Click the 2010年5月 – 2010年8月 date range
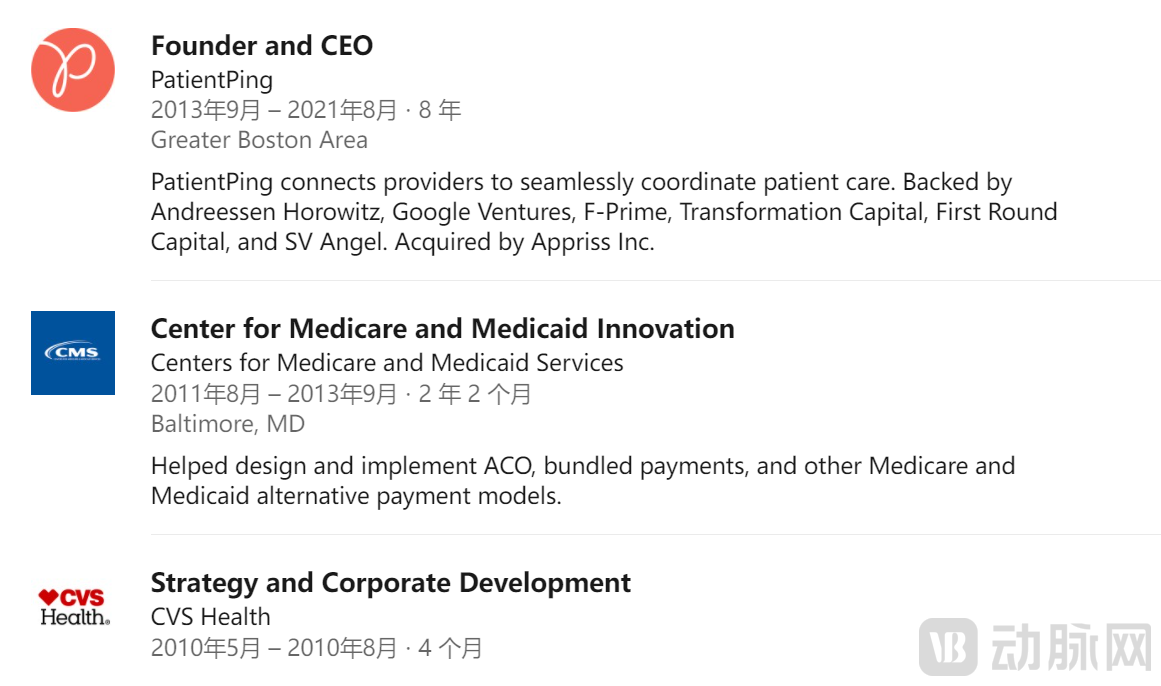 click(274, 647)
